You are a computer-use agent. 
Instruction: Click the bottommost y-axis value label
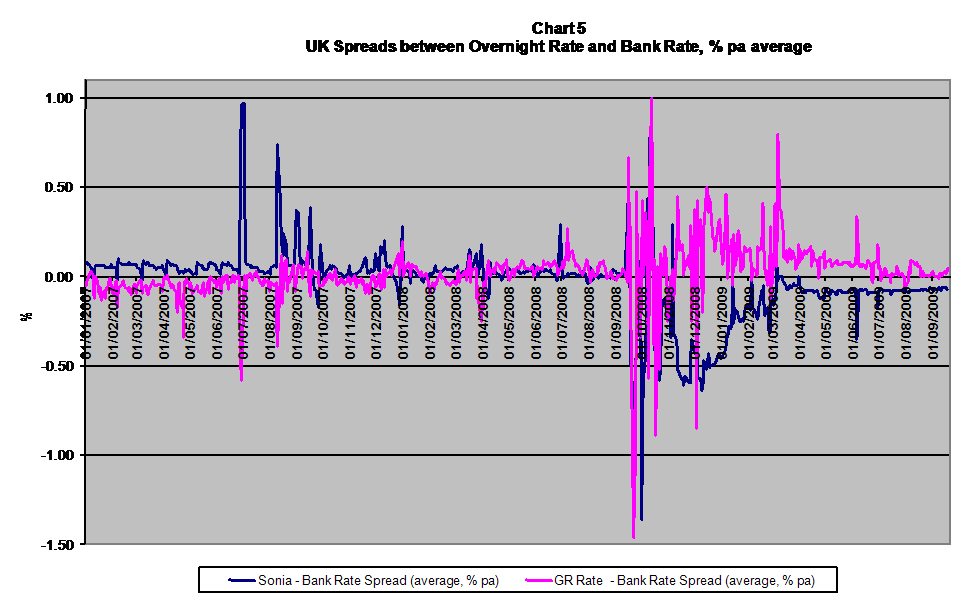tap(57, 544)
